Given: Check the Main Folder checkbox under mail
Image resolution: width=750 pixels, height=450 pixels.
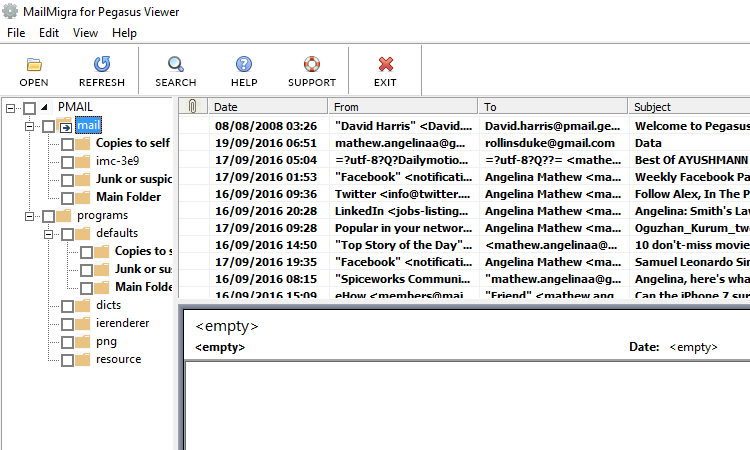Looking at the screenshot, I should (x=67, y=198).
